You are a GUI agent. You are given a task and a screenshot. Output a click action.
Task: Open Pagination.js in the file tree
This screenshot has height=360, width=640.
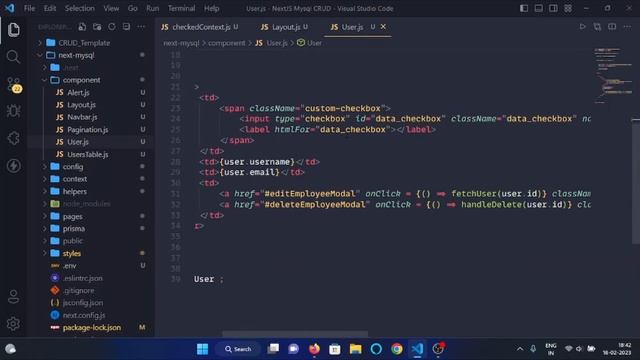88,130
